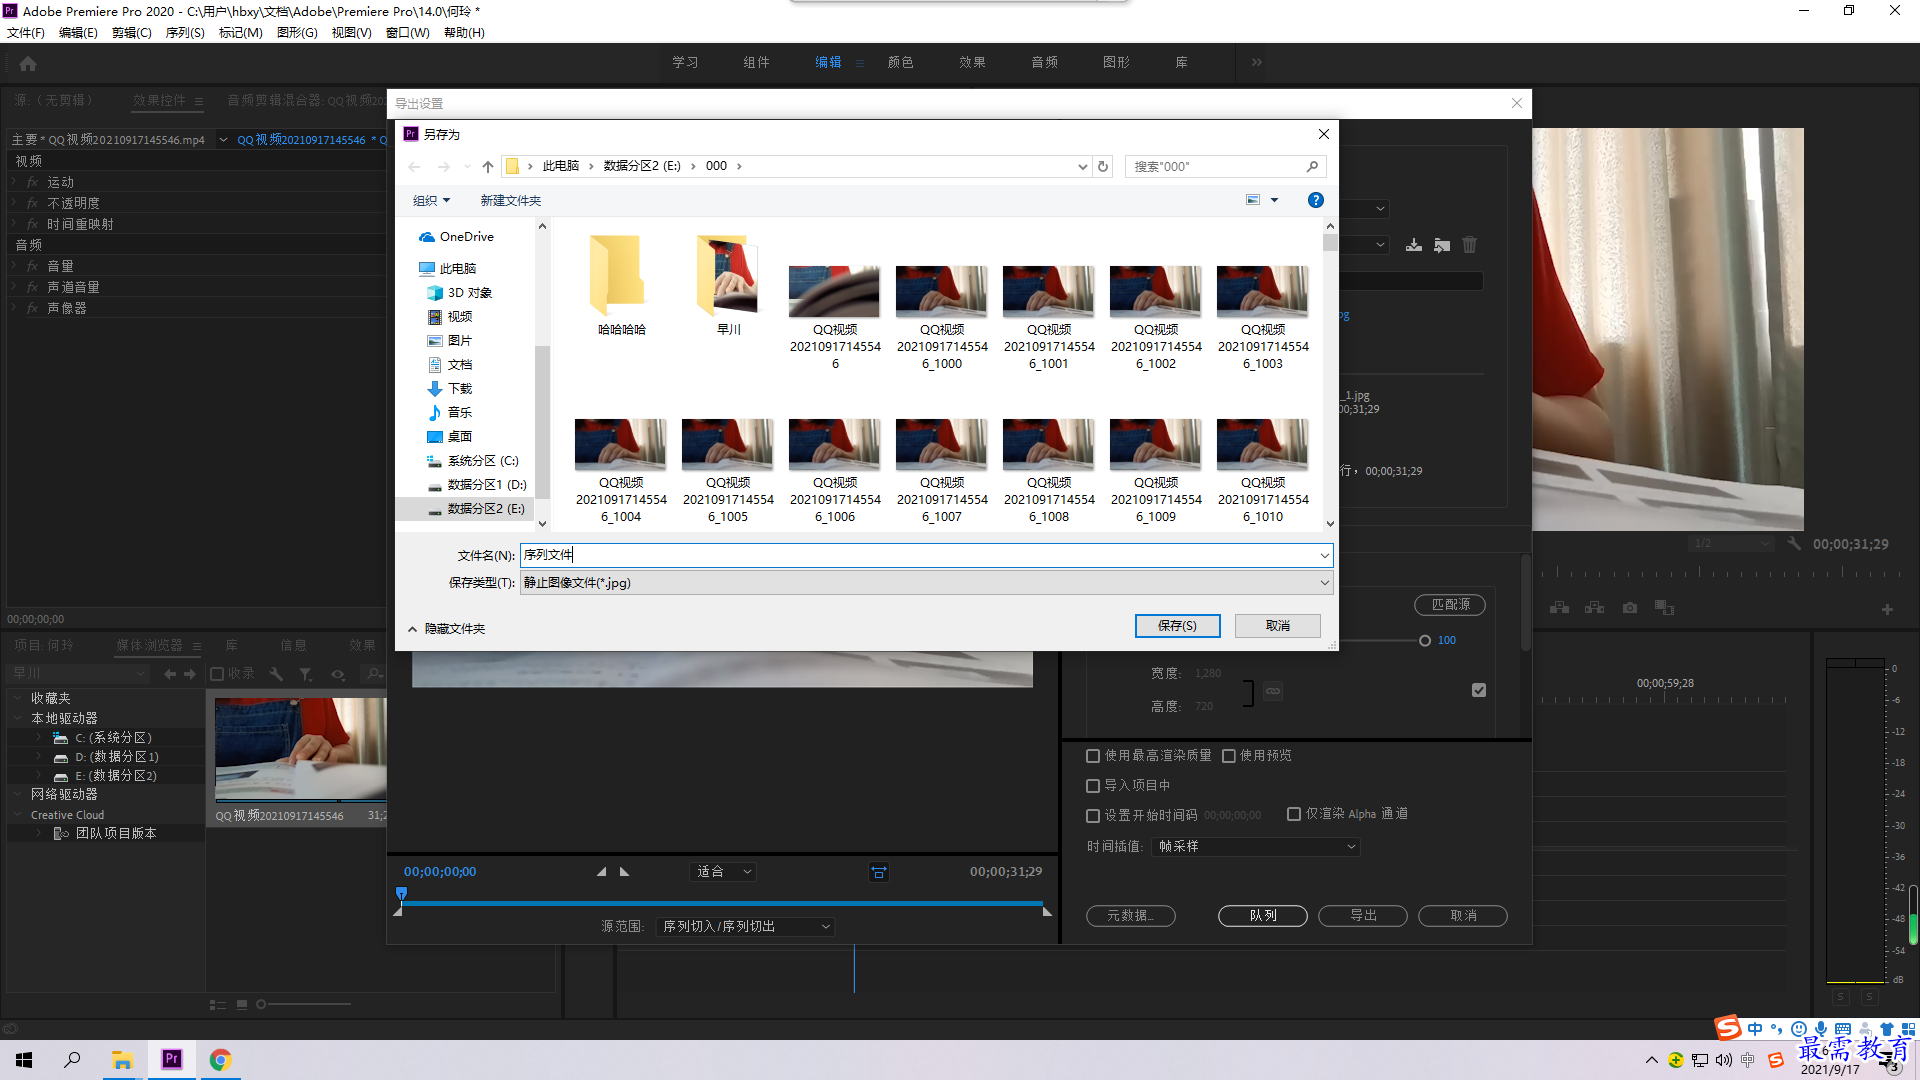Click the 匹配源 button
This screenshot has width=1920, height=1080.
pos(1450,605)
